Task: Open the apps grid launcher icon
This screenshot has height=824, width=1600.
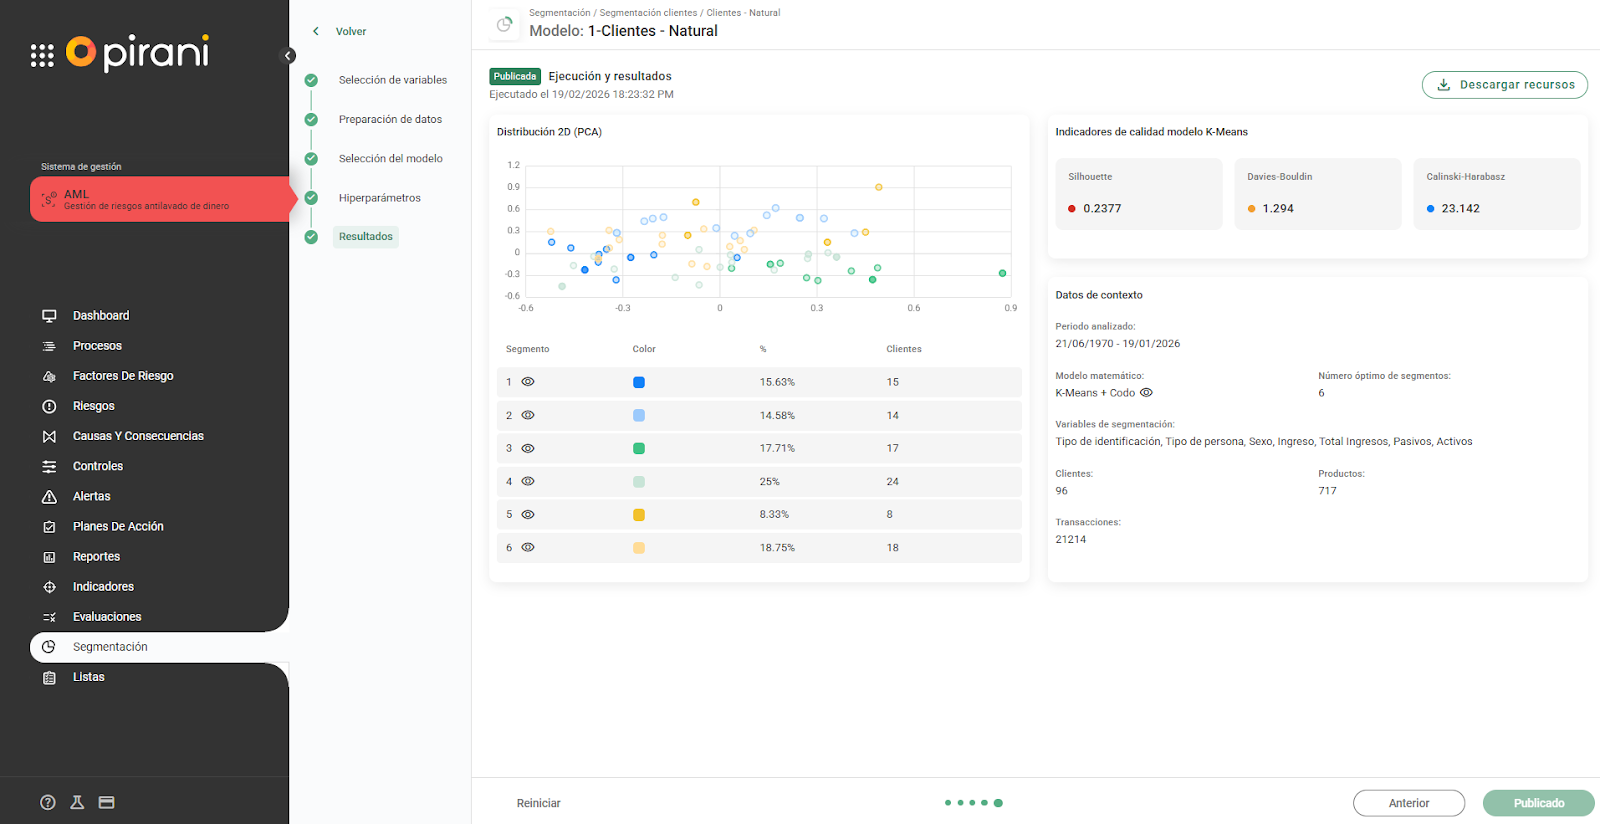Action: click(42, 56)
